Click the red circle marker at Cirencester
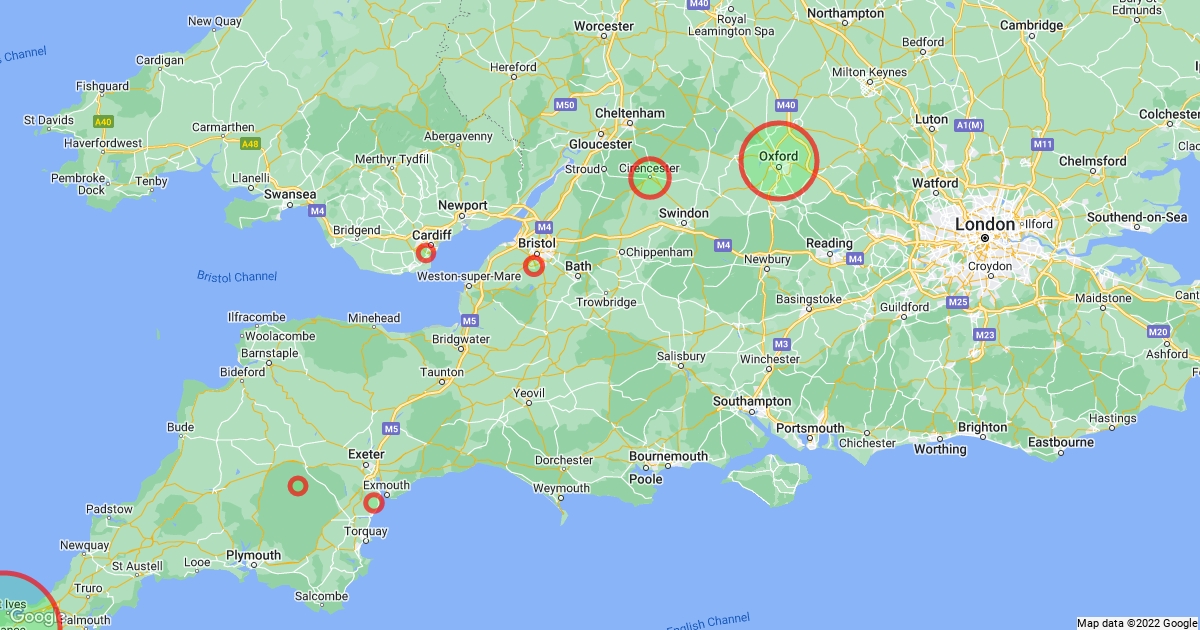The width and height of the screenshot is (1200, 630). pos(650,178)
